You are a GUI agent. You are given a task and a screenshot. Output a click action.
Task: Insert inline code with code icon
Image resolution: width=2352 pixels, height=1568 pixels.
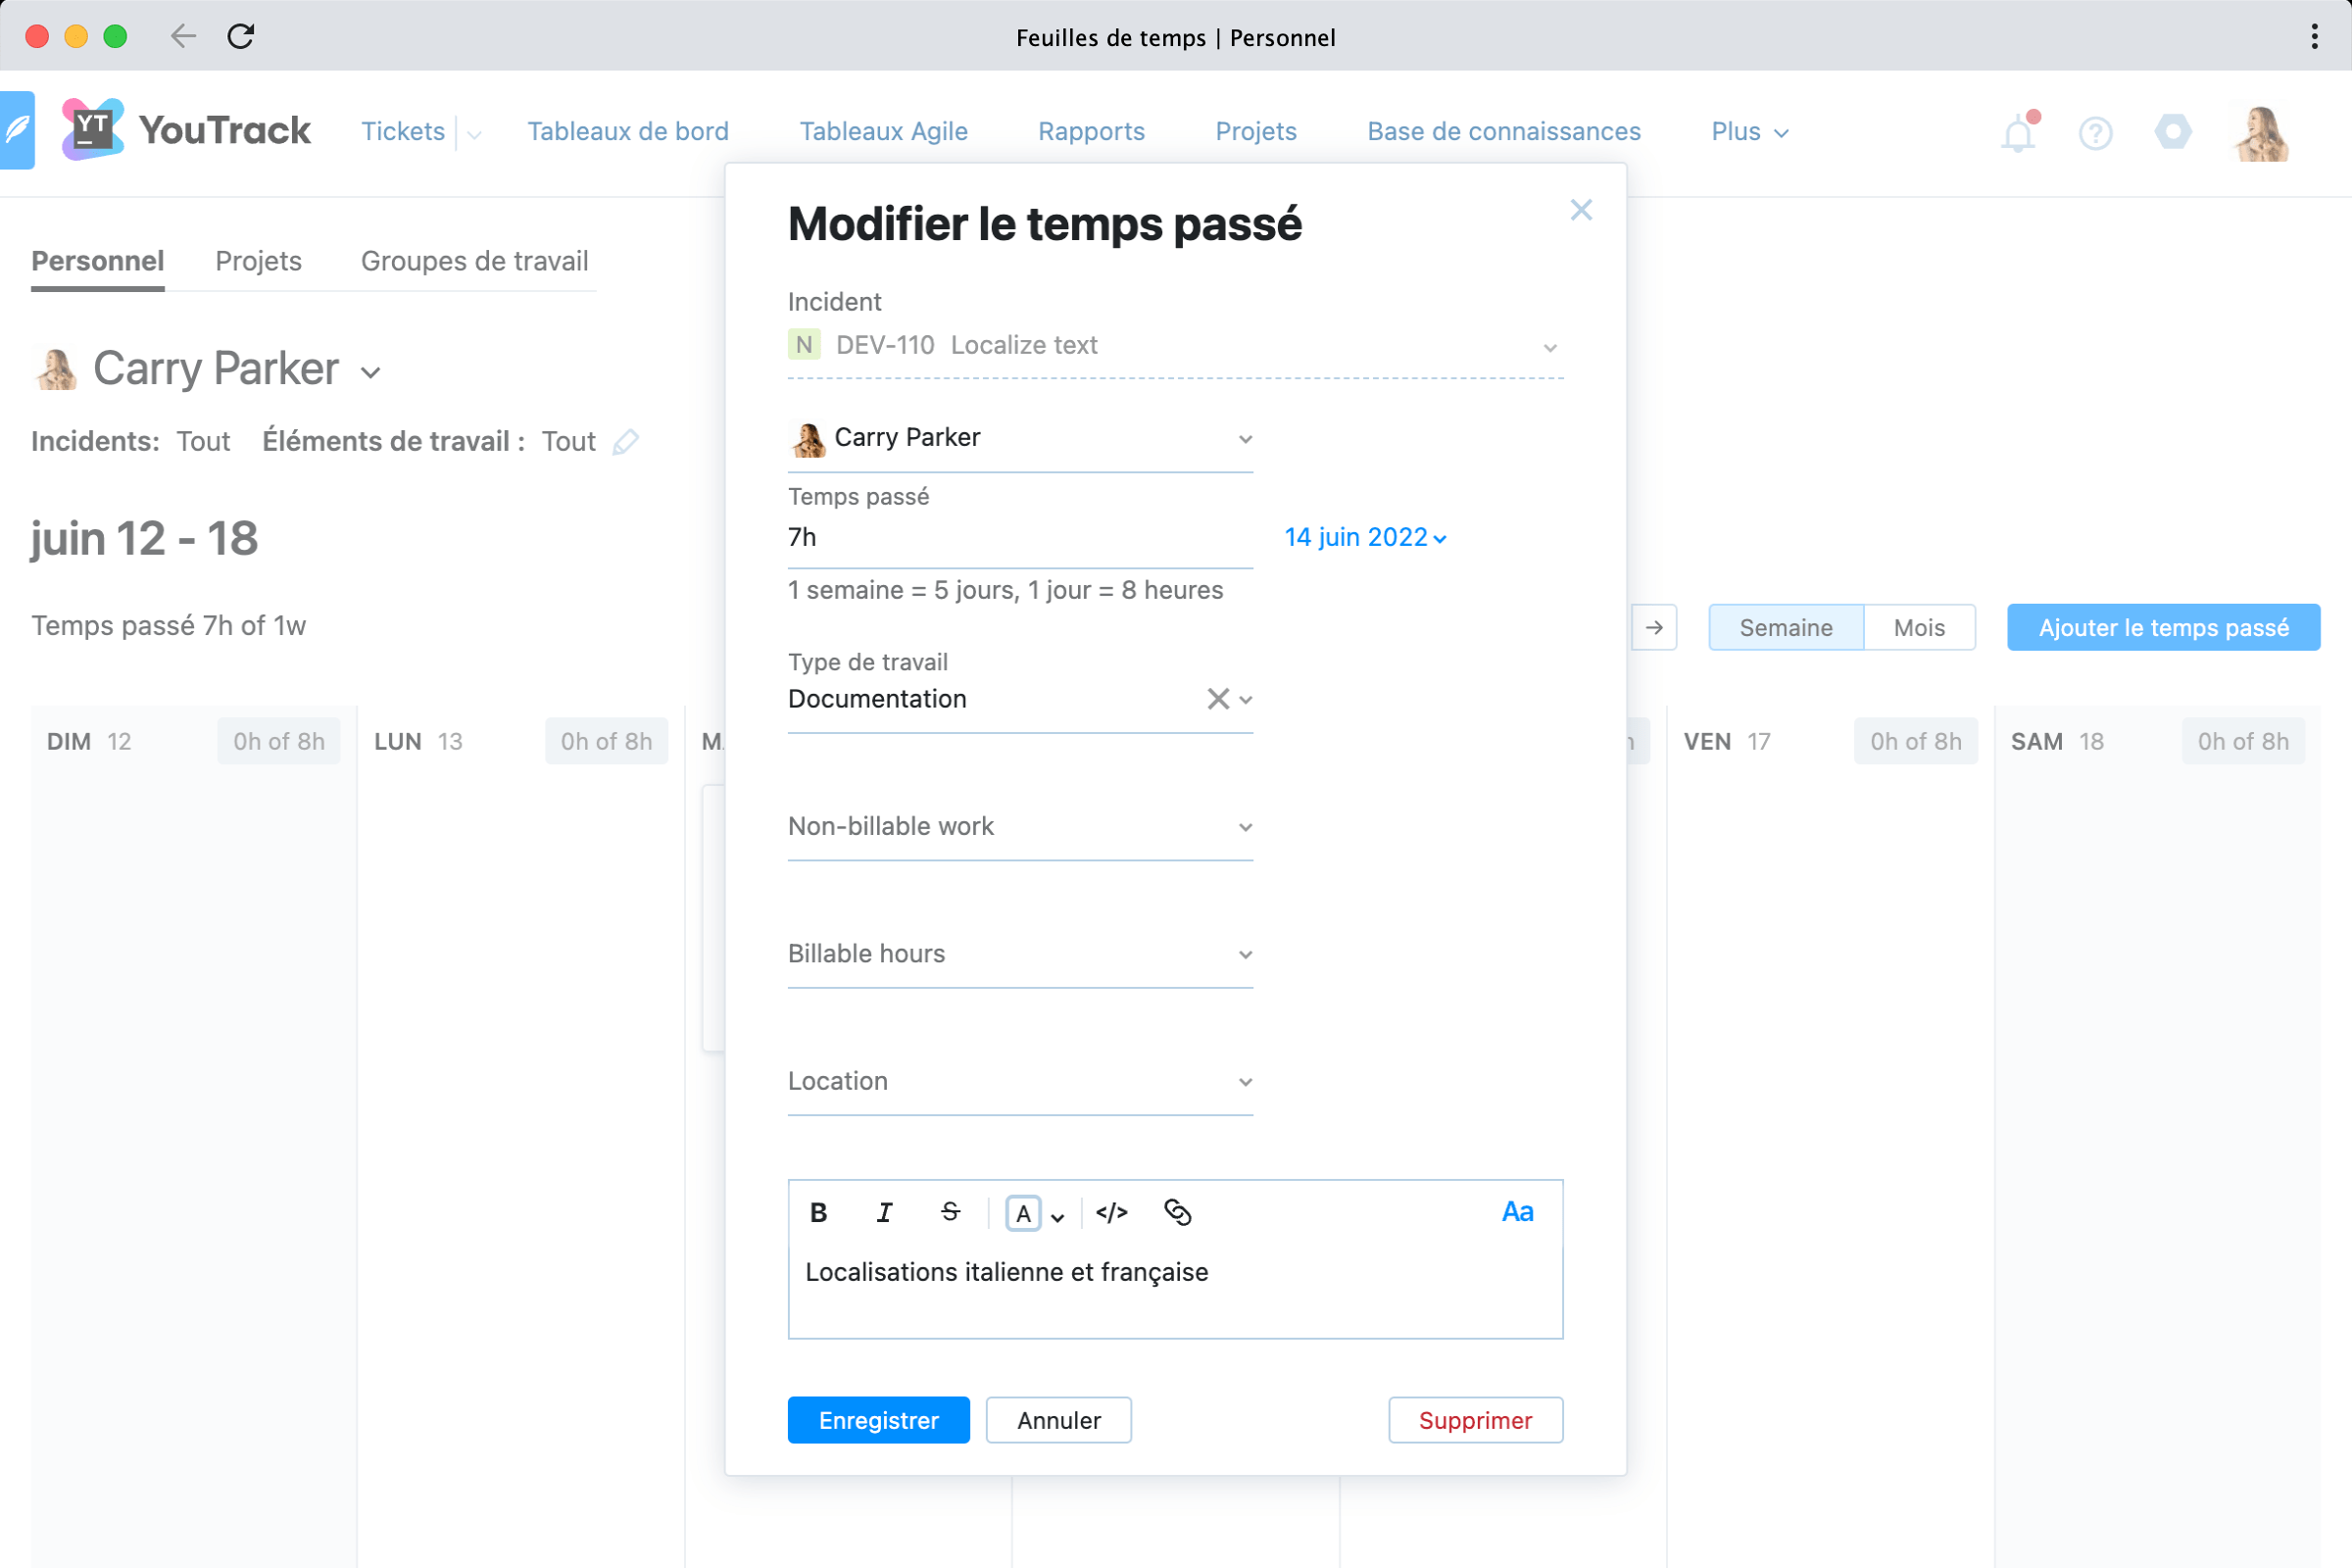click(1111, 1213)
